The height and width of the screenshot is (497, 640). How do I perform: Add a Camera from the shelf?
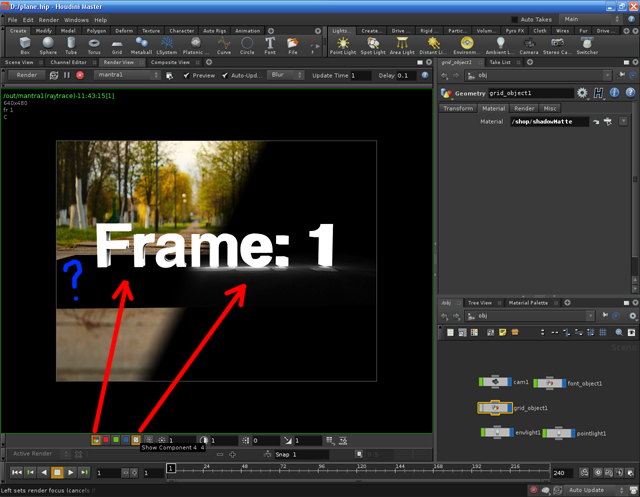529,45
